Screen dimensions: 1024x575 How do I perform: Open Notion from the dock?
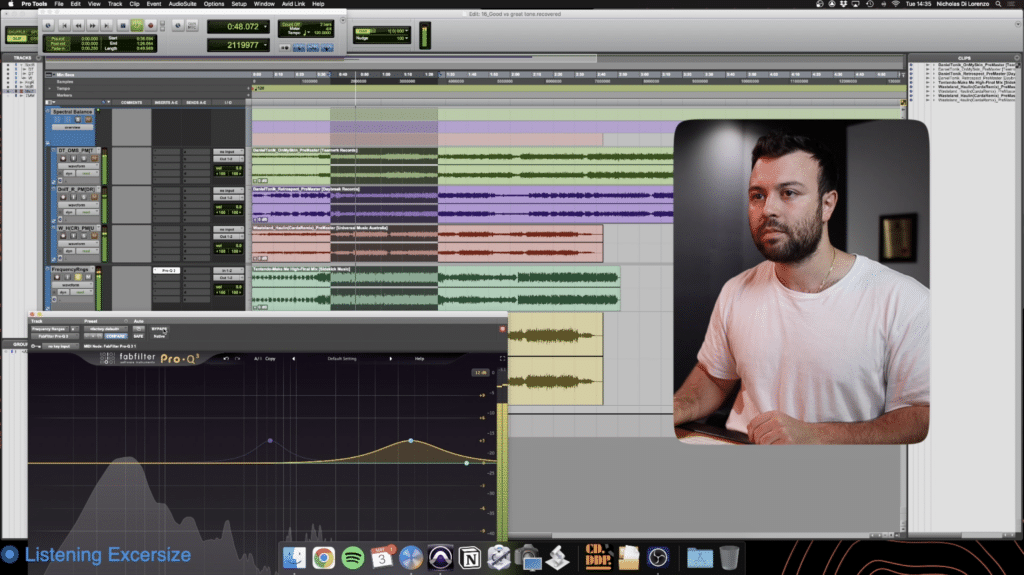tap(470, 558)
